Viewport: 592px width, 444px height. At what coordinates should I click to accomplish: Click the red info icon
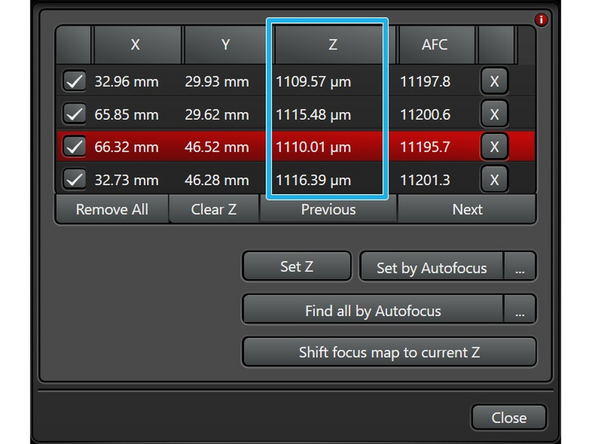tap(541, 20)
